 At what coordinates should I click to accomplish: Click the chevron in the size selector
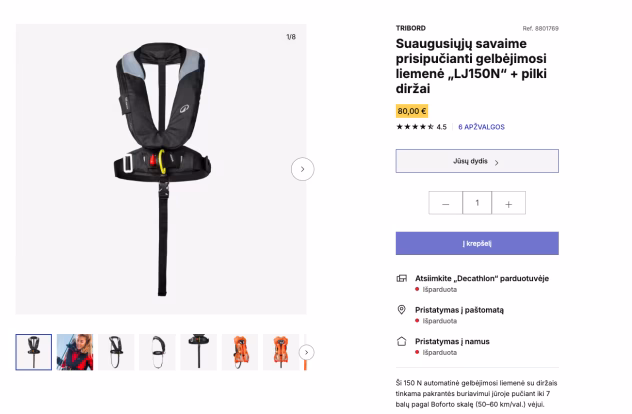pos(497,162)
